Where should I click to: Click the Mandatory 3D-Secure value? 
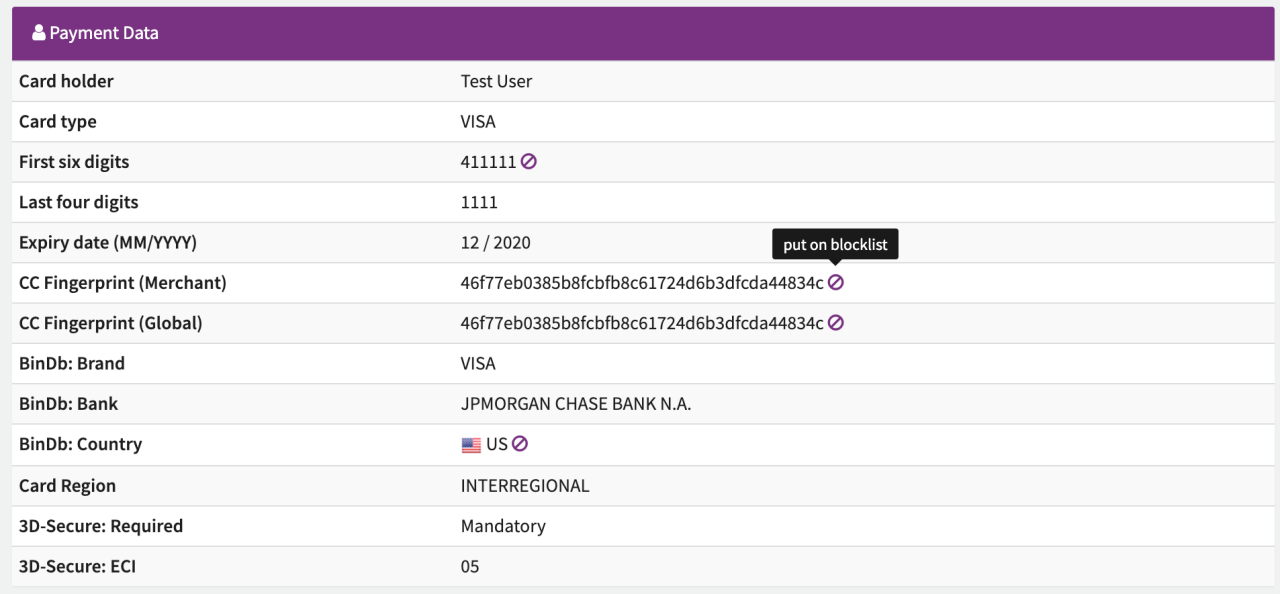coord(503,526)
